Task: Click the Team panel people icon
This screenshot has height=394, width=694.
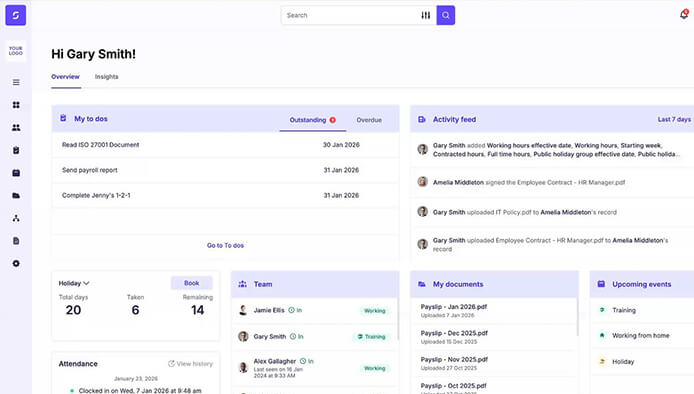Action: [x=243, y=284]
